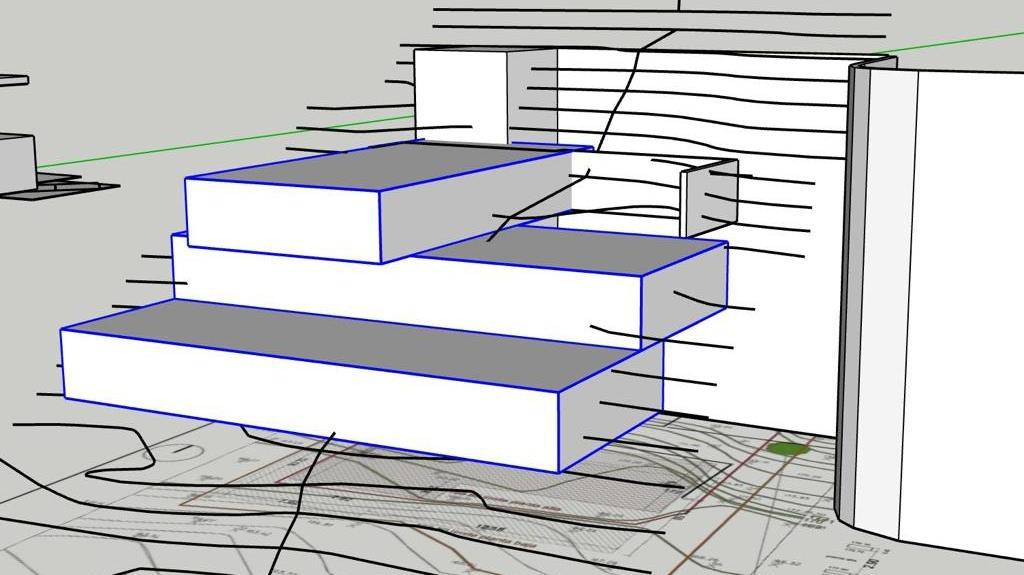Select the tall white box behind the stacked blocks
This screenshot has height=575, width=1024.
point(460,95)
